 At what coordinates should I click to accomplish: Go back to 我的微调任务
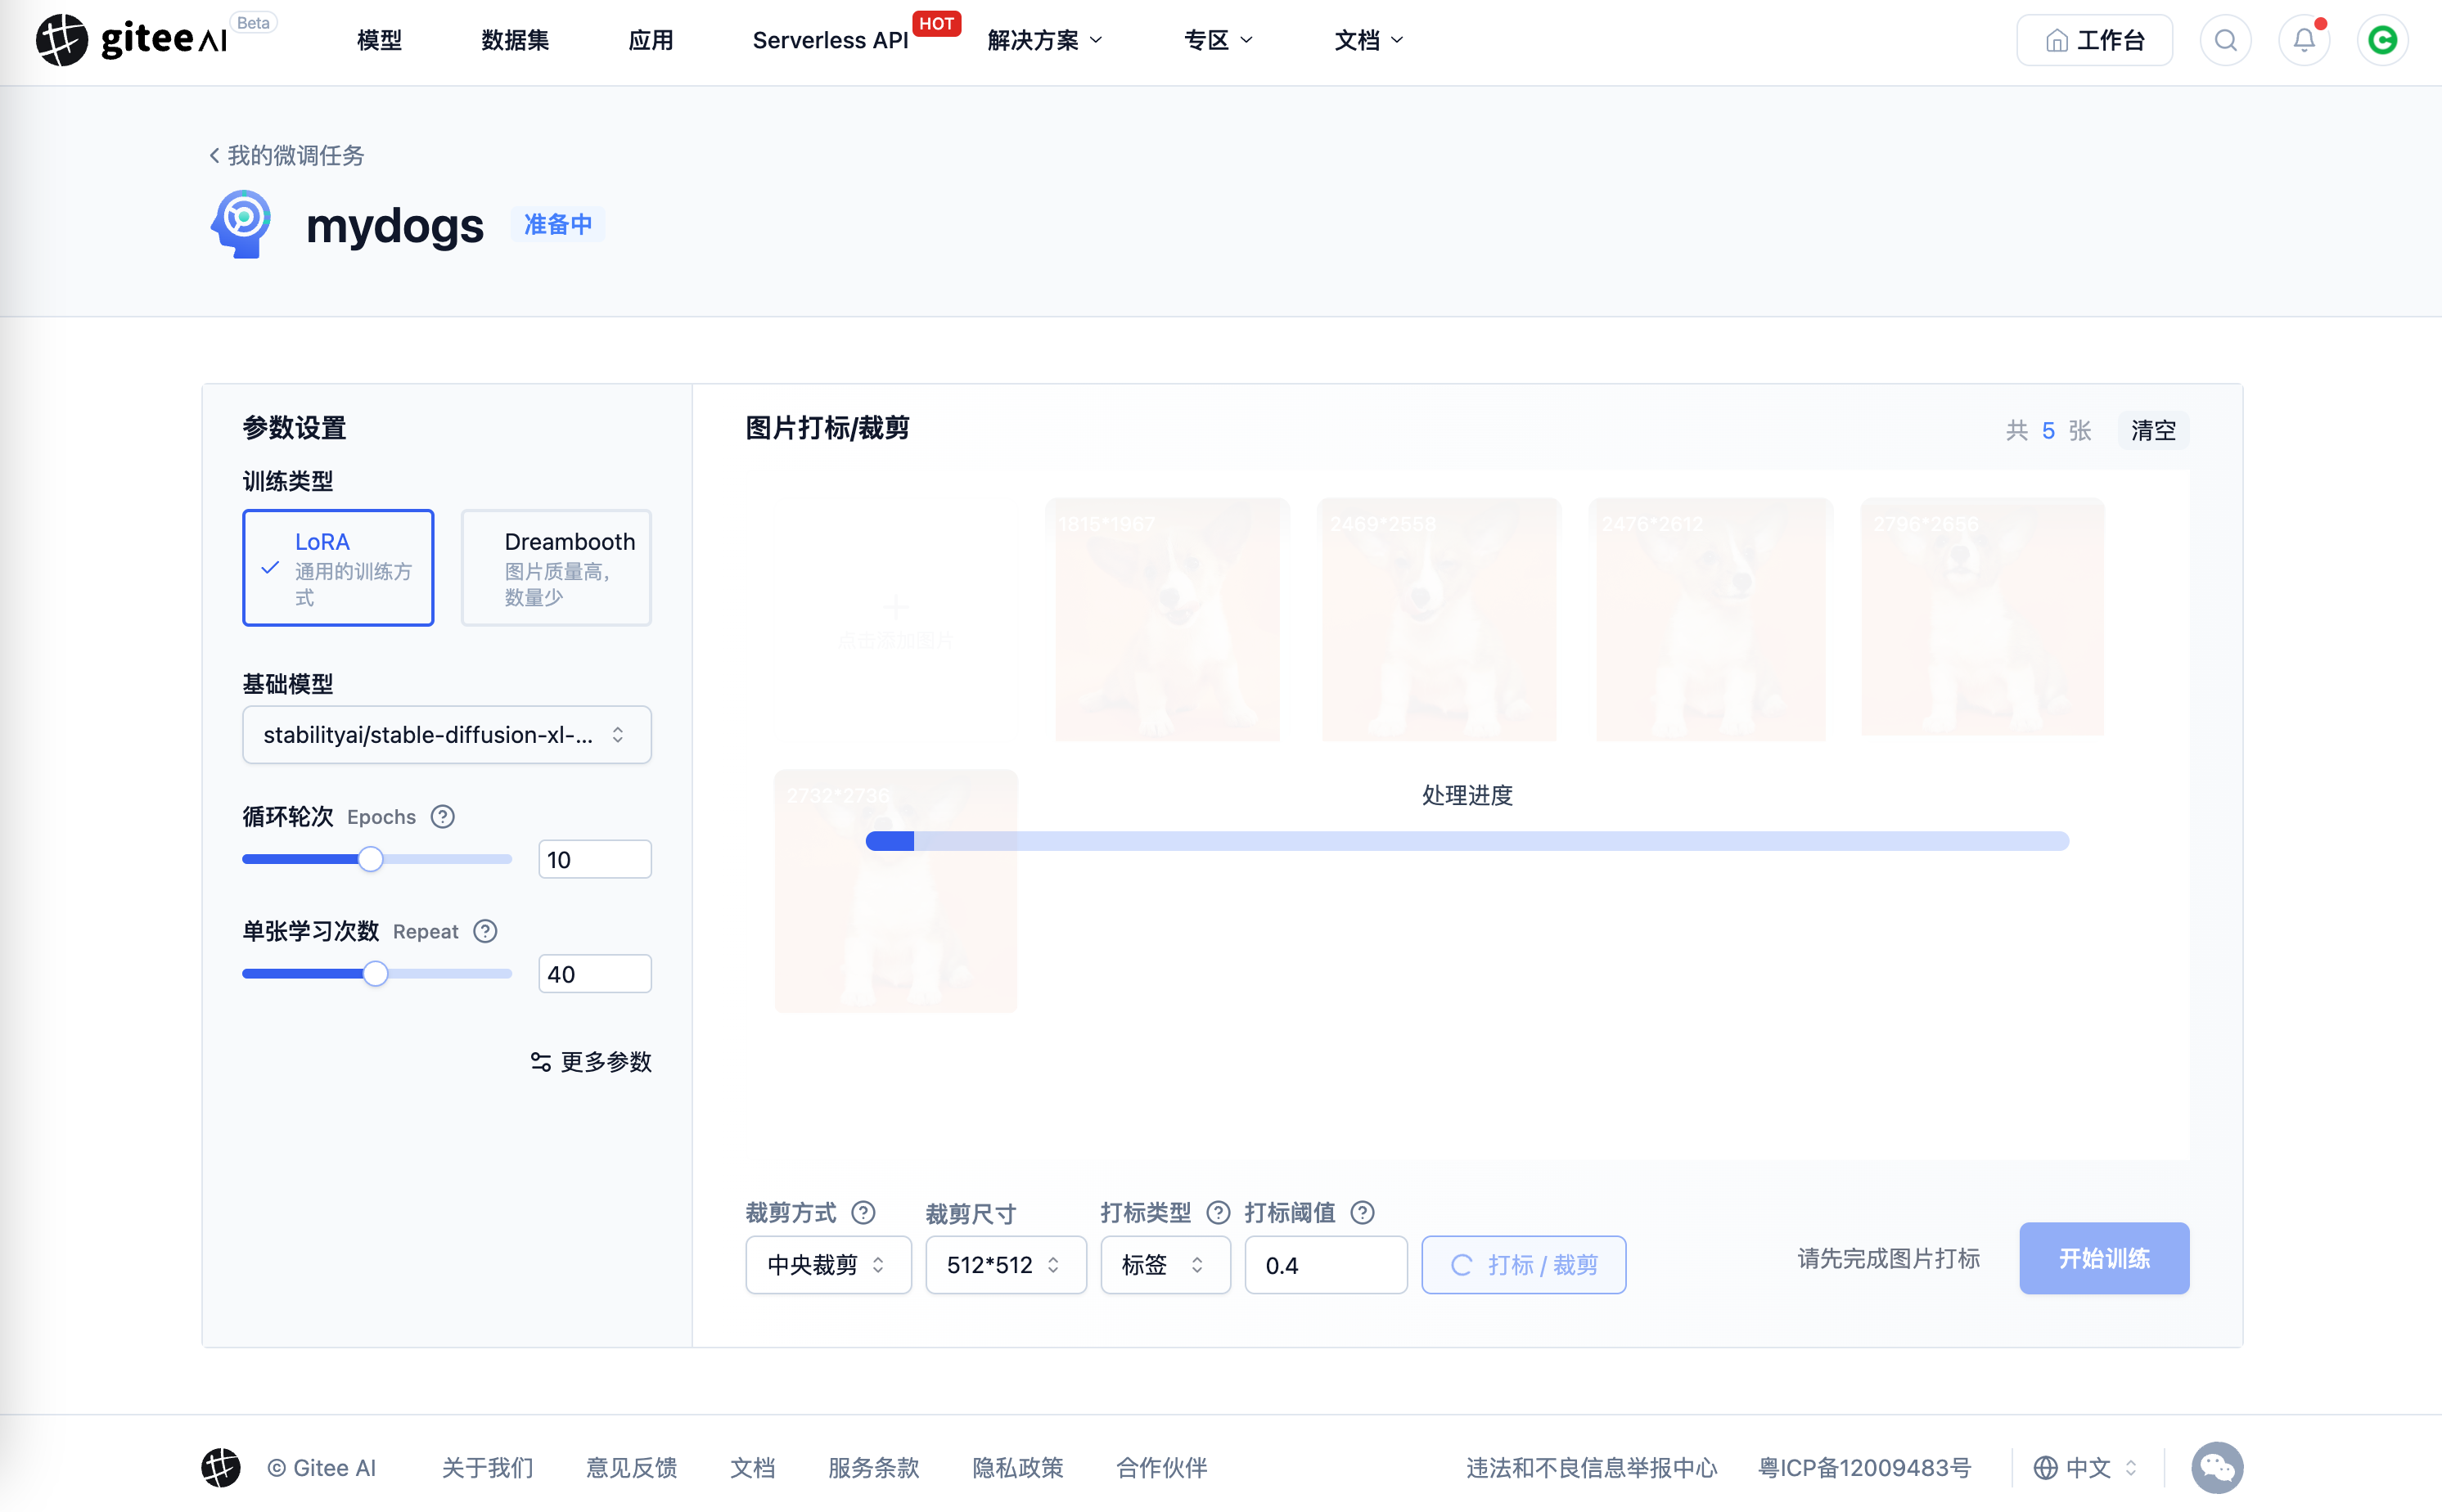tap(286, 155)
